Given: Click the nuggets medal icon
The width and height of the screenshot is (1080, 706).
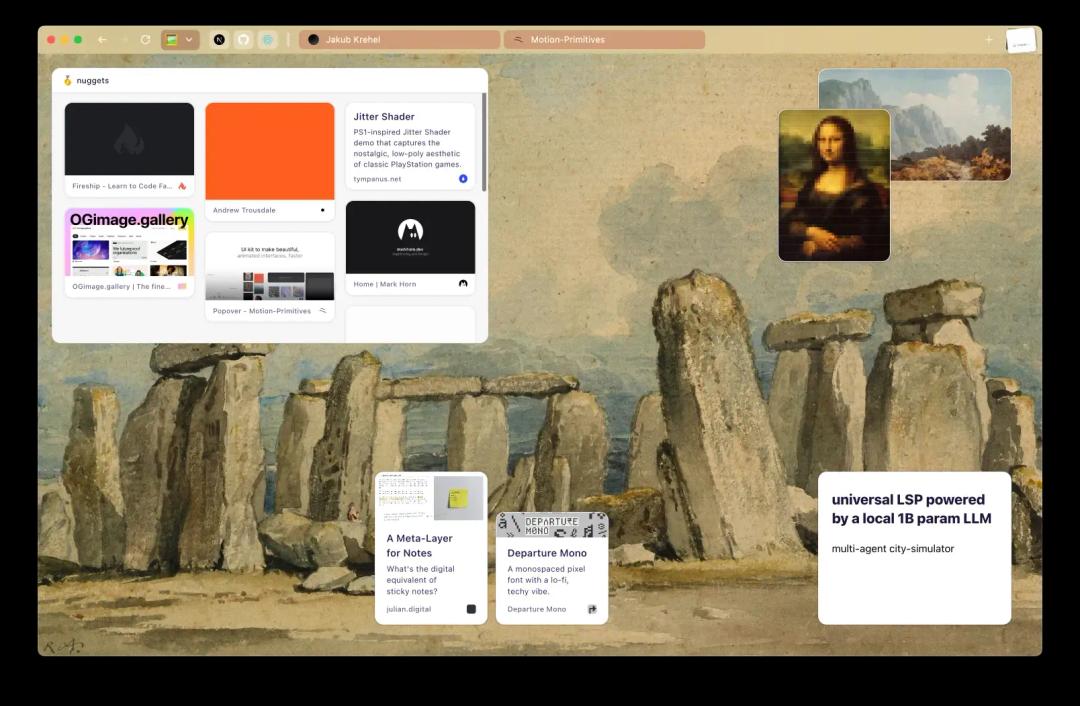Looking at the screenshot, I should 68,81.
